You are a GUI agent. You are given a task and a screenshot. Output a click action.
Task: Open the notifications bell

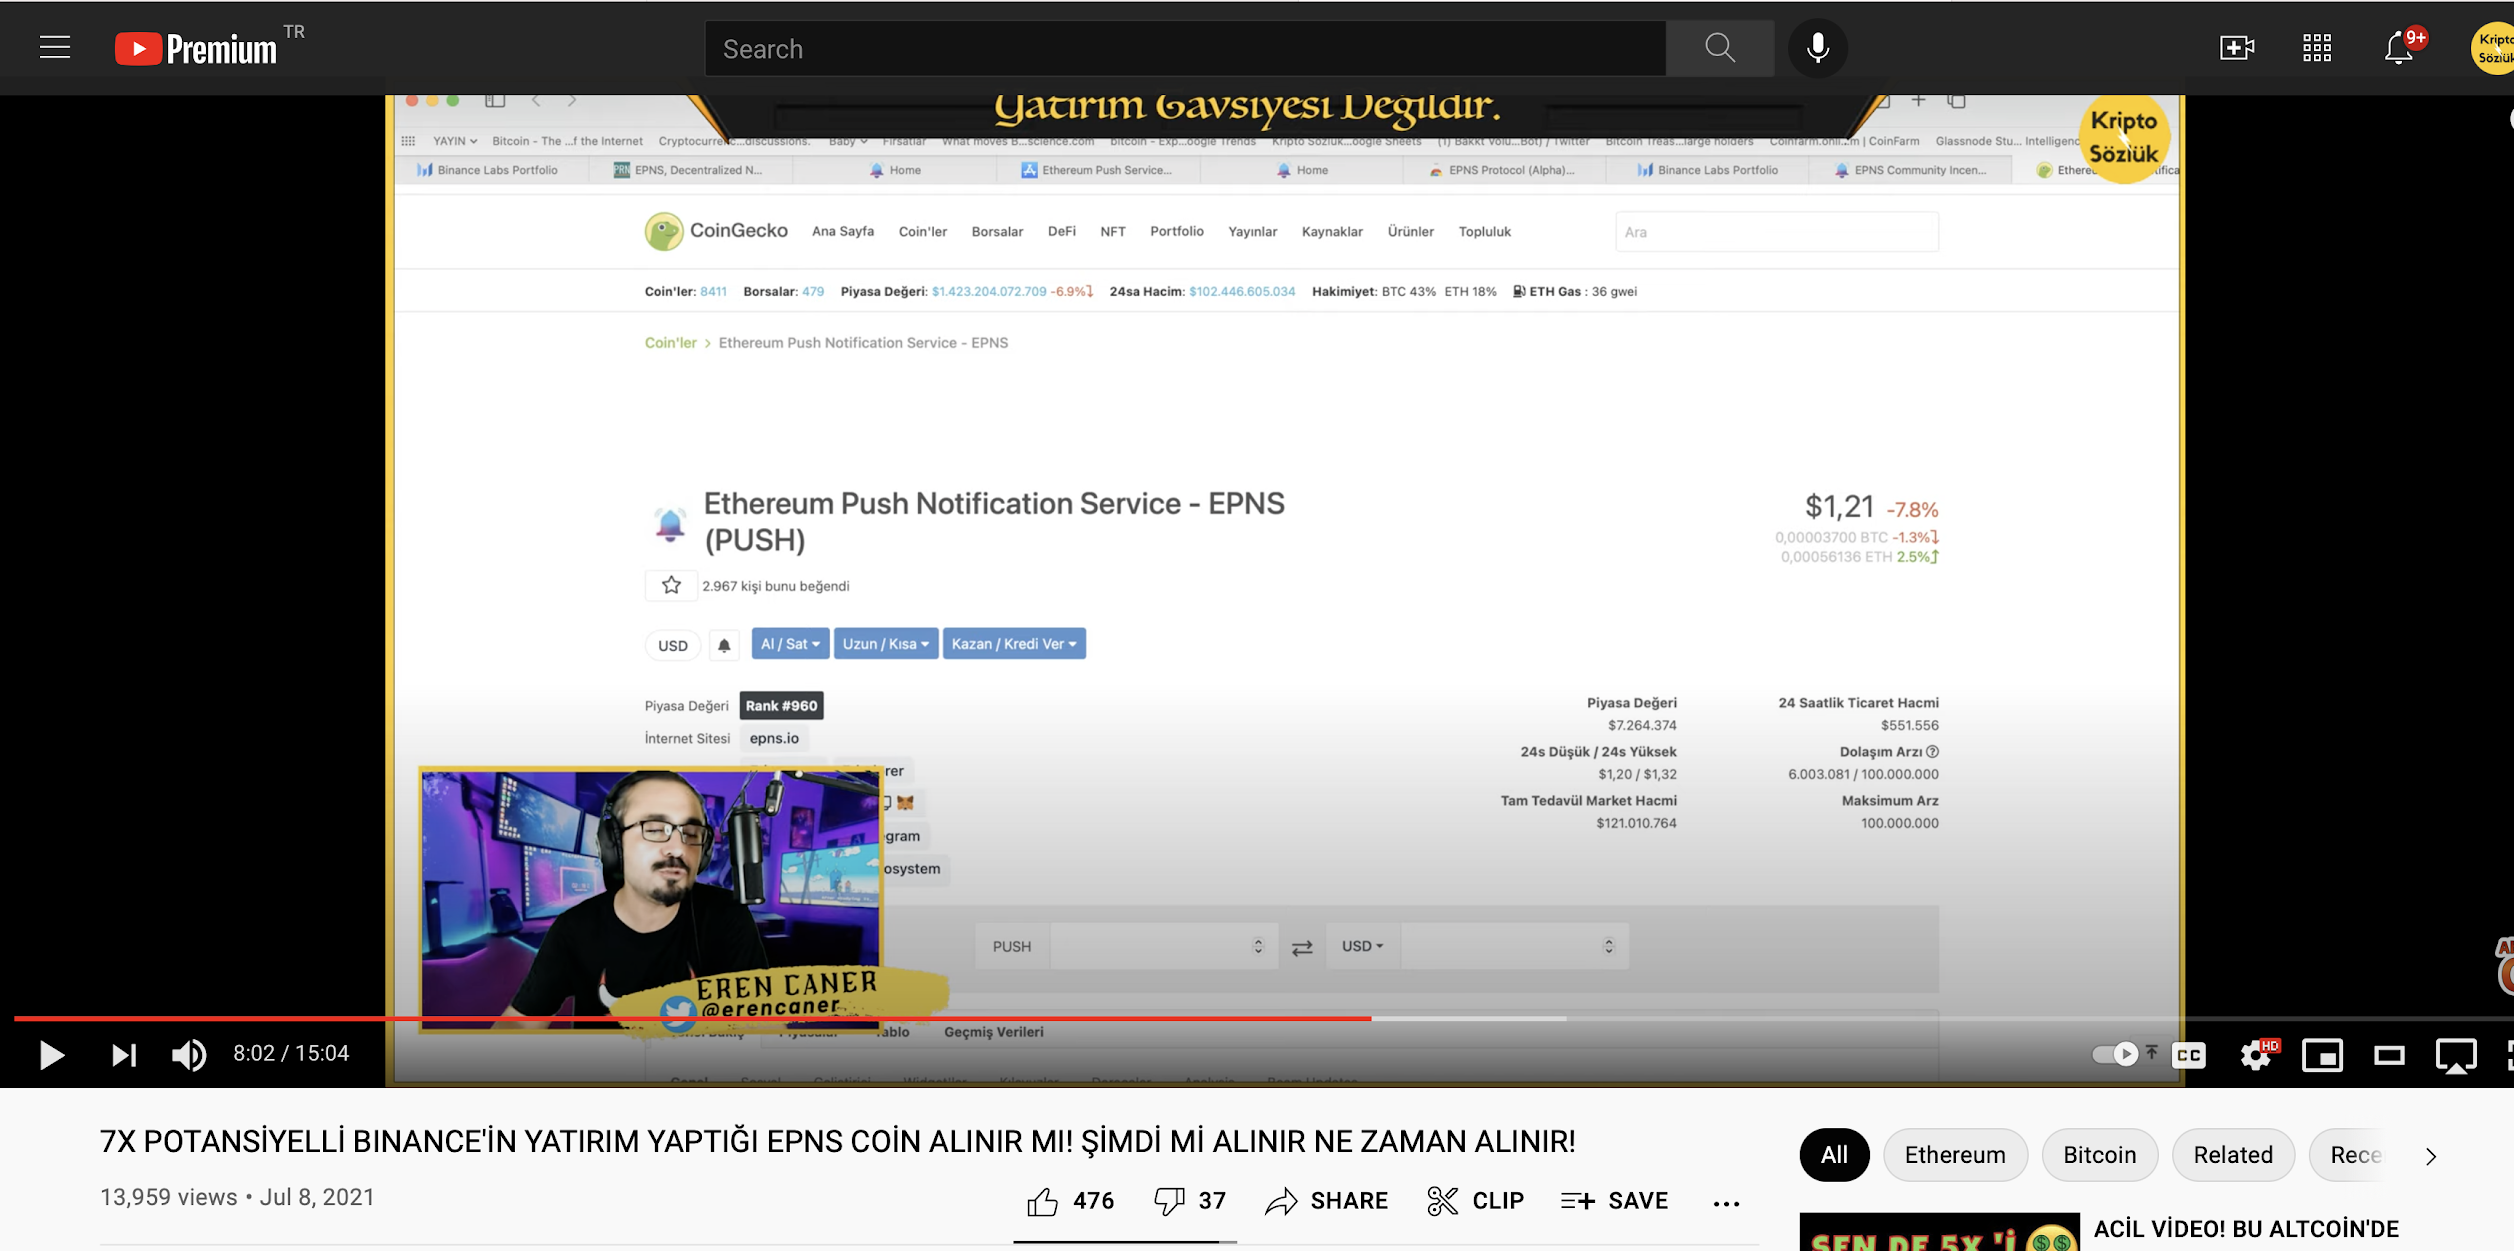pos(2398,48)
